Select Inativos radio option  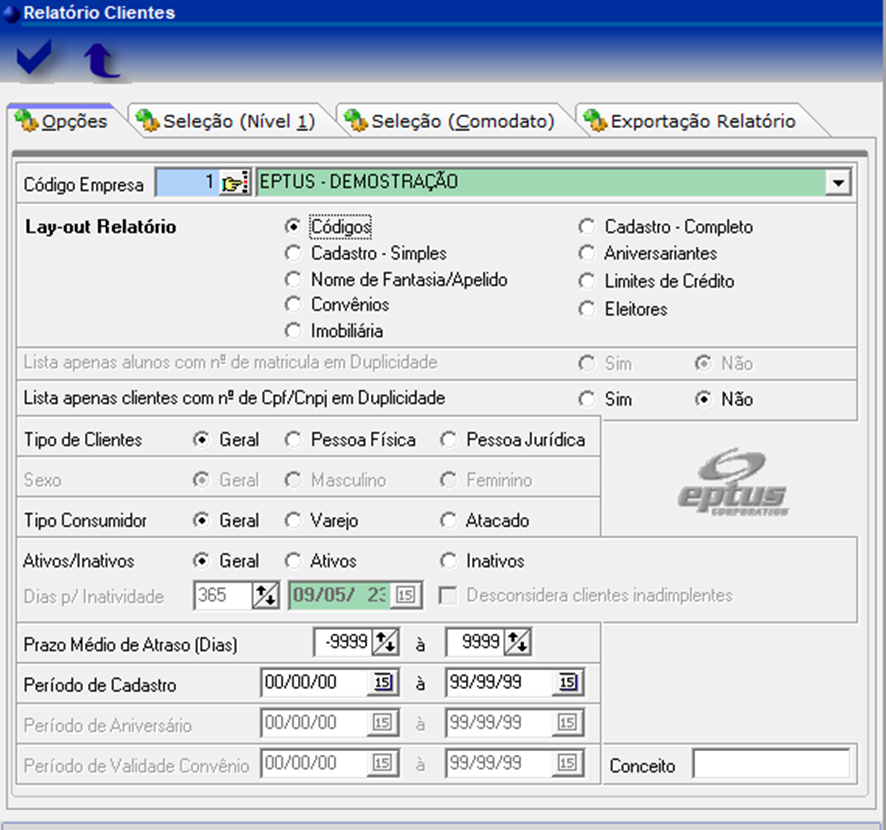point(449,561)
